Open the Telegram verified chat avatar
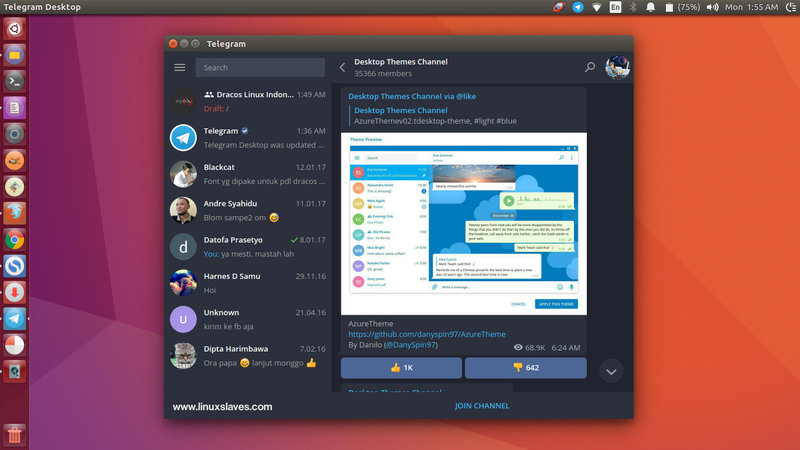800x450 pixels. click(x=183, y=138)
